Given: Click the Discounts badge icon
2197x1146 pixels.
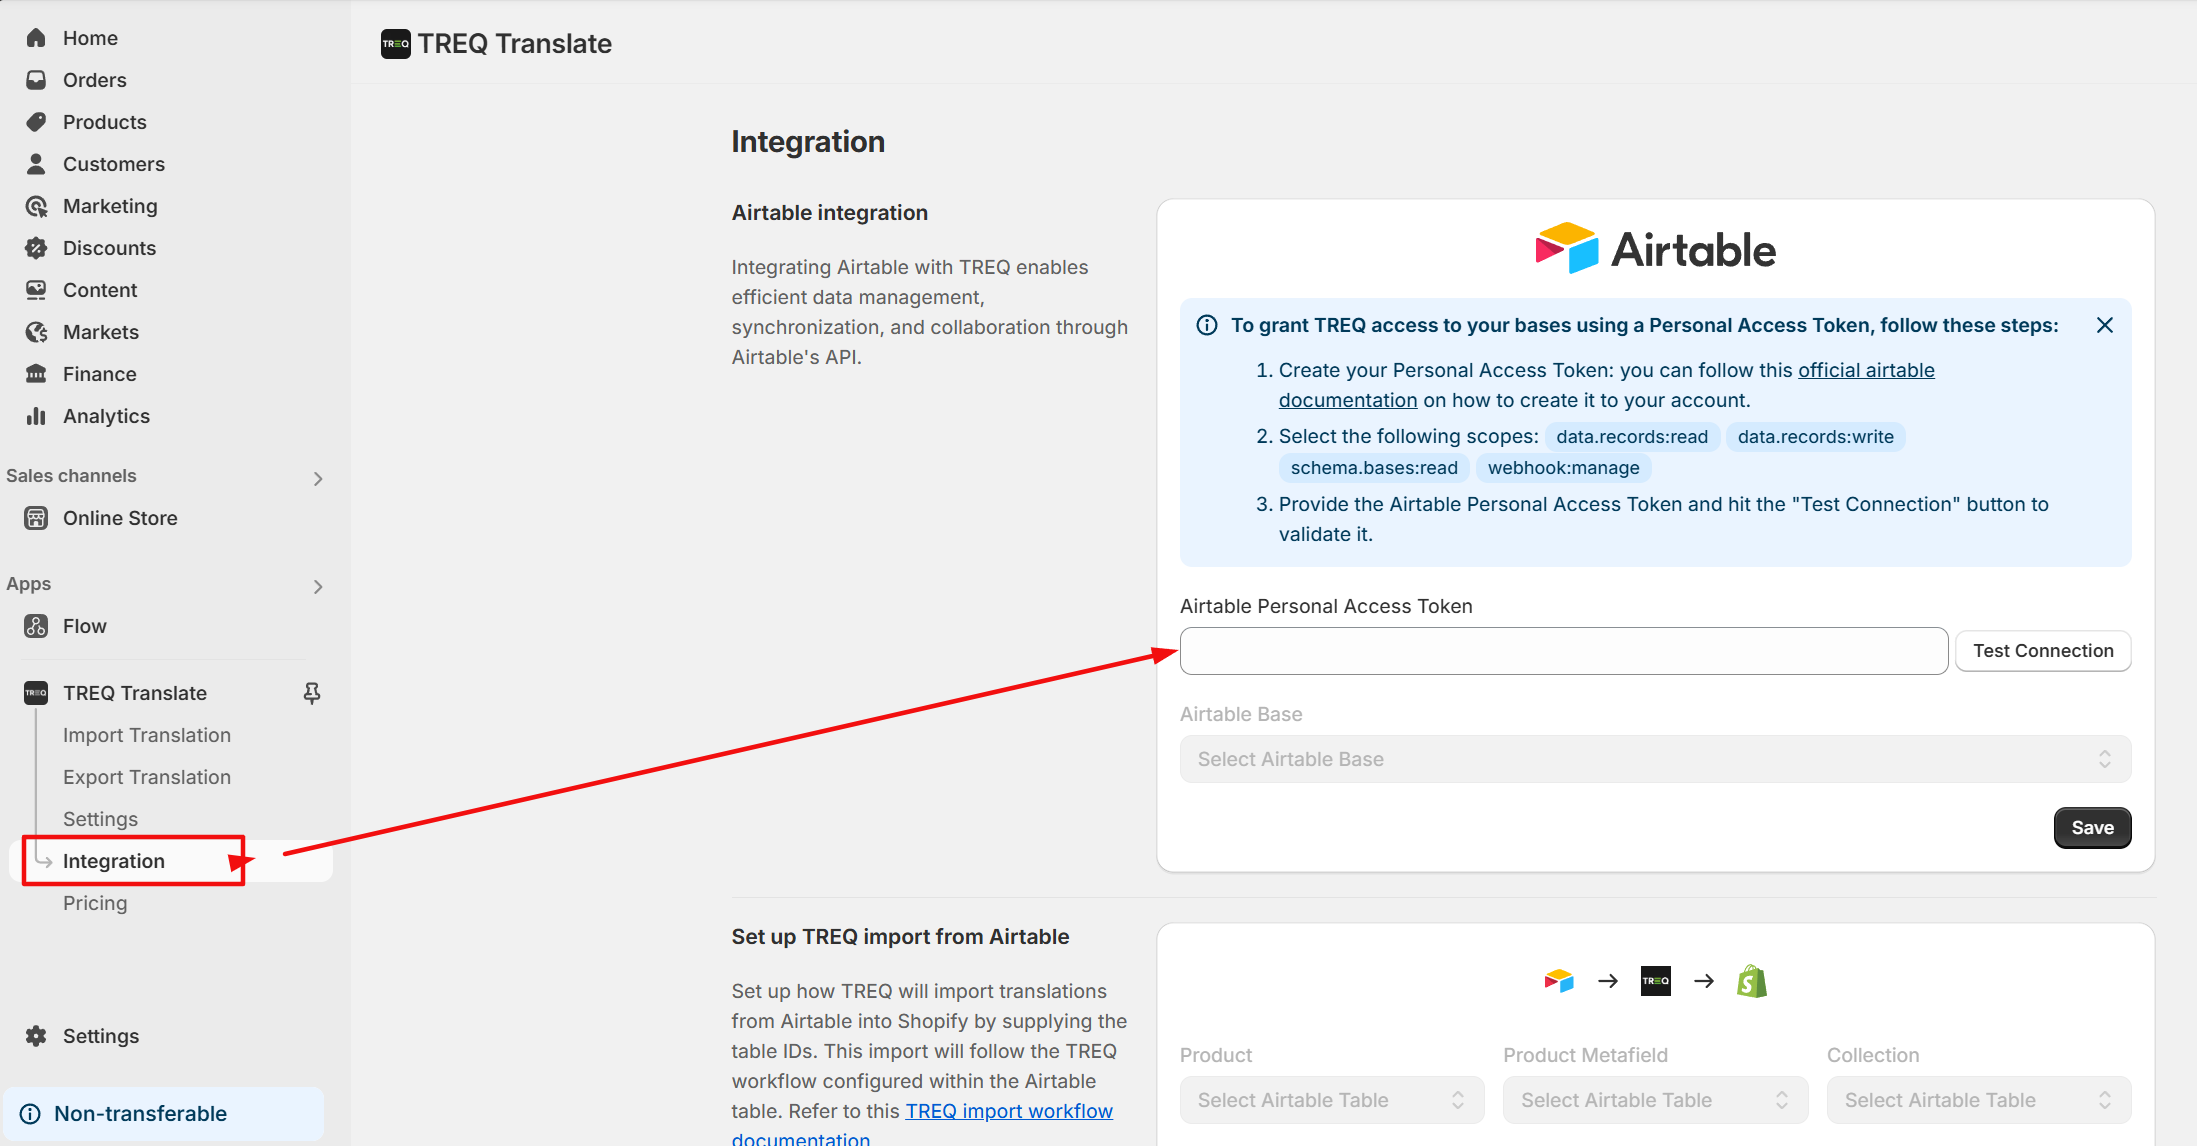Looking at the screenshot, I should (36, 248).
